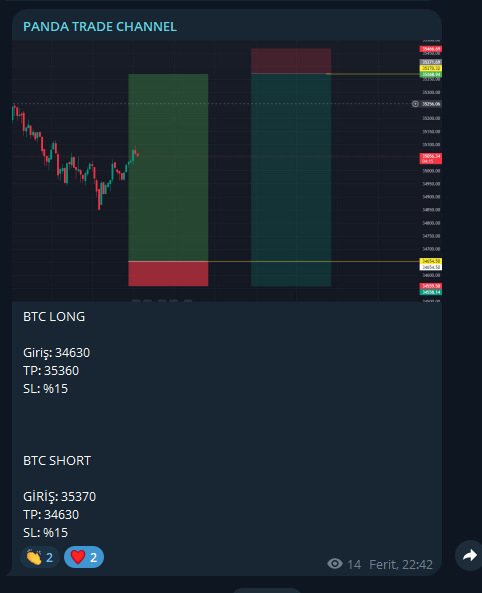Image resolution: width=482 pixels, height=593 pixels.
Task: Select the BTC SHORT heading text
Action: point(57,461)
